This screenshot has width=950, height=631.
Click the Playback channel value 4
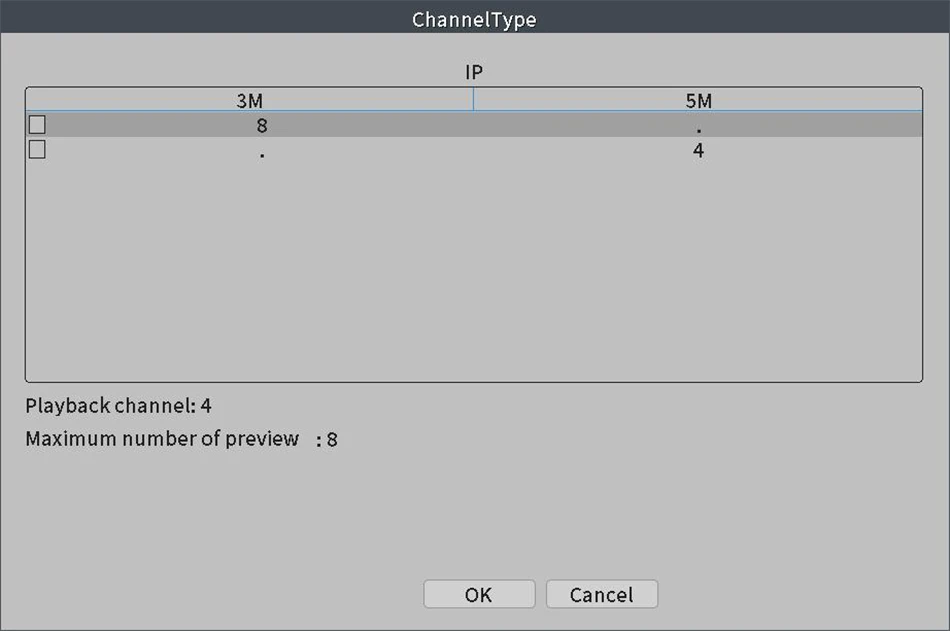tap(206, 406)
